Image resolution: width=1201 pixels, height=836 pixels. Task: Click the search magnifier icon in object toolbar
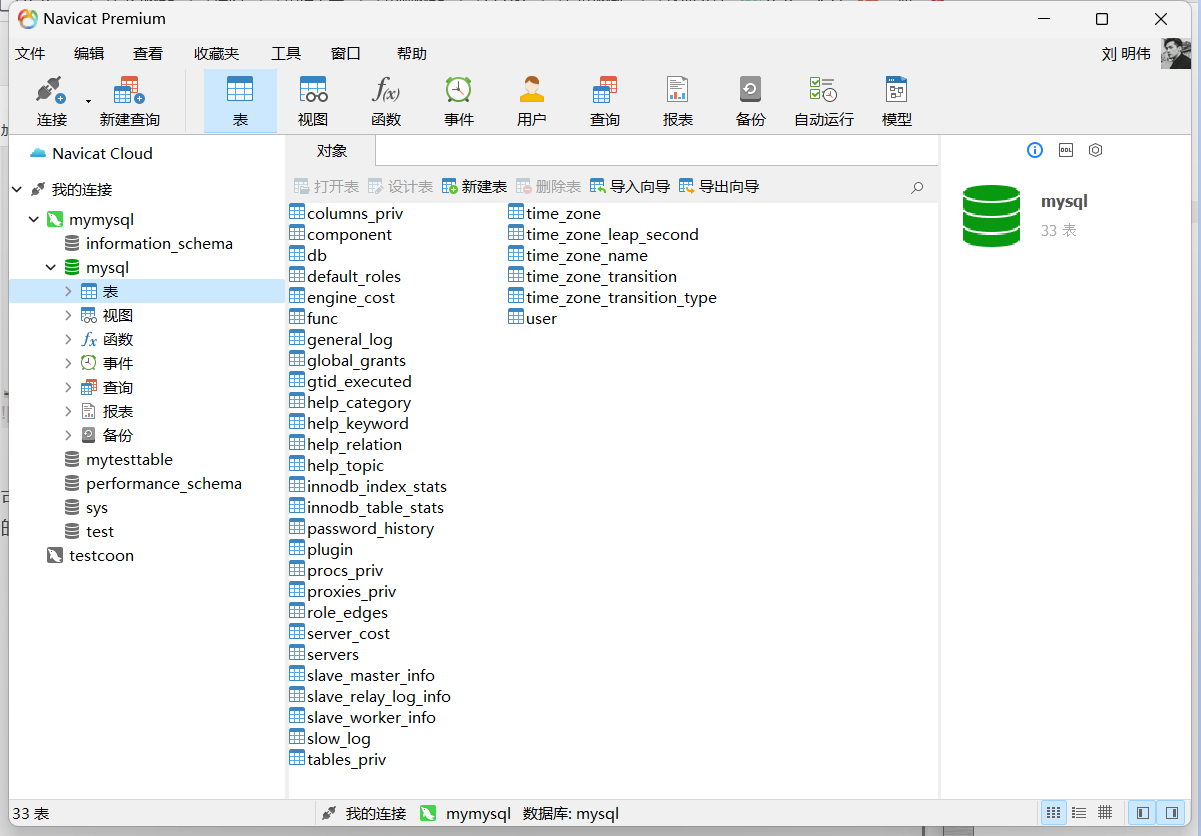917,187
